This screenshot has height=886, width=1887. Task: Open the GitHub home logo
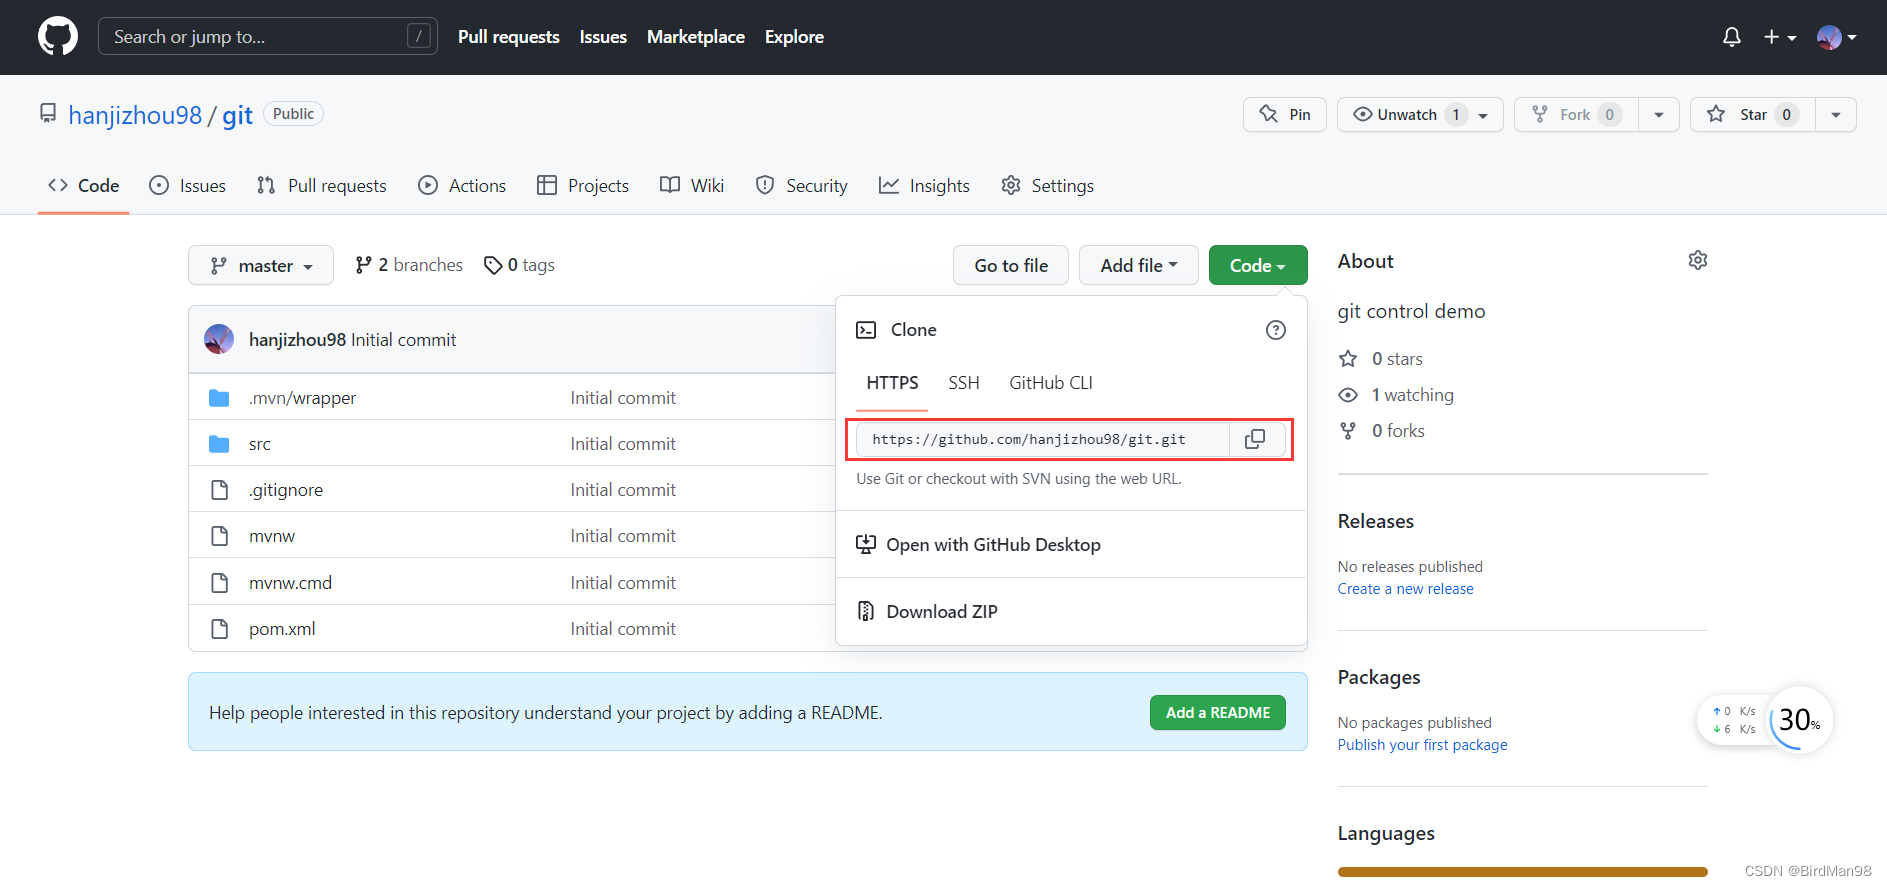pos(58,37)
